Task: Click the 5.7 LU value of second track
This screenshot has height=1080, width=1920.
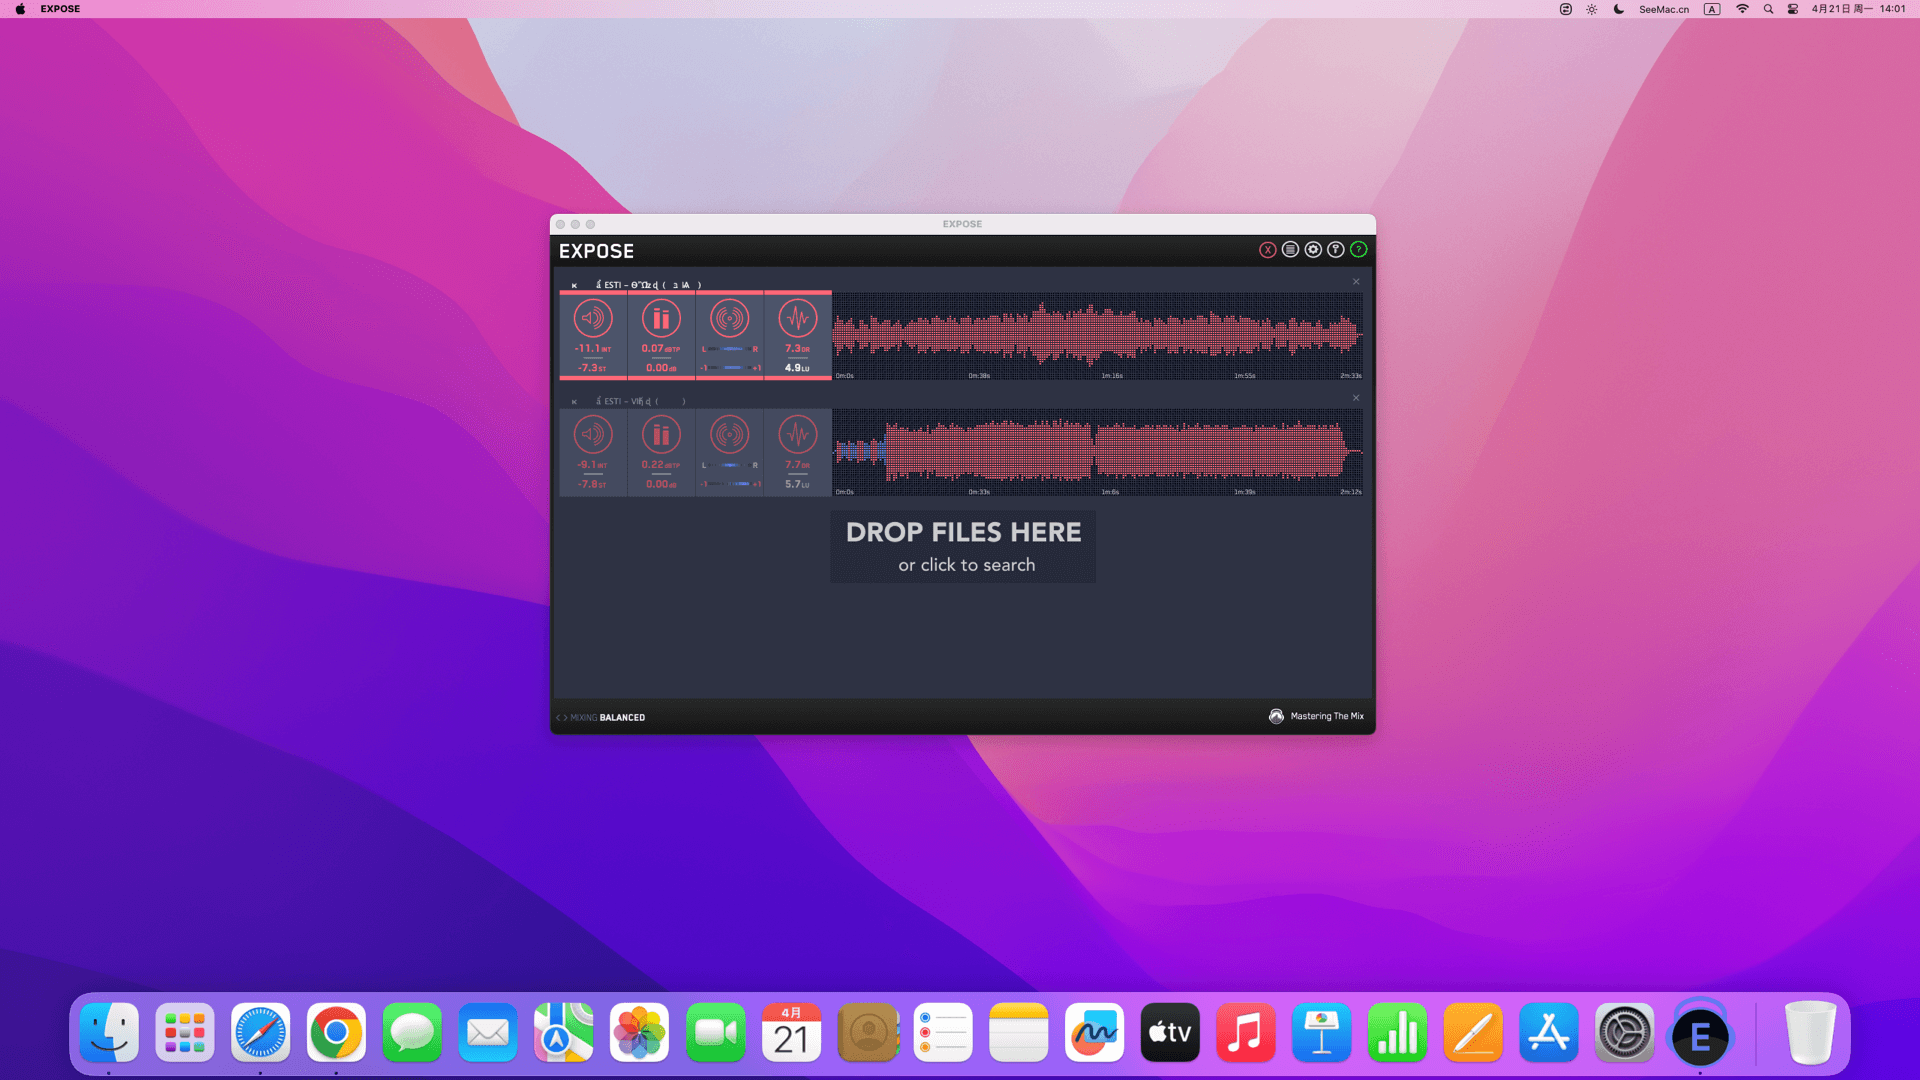Action: [798, 484]
